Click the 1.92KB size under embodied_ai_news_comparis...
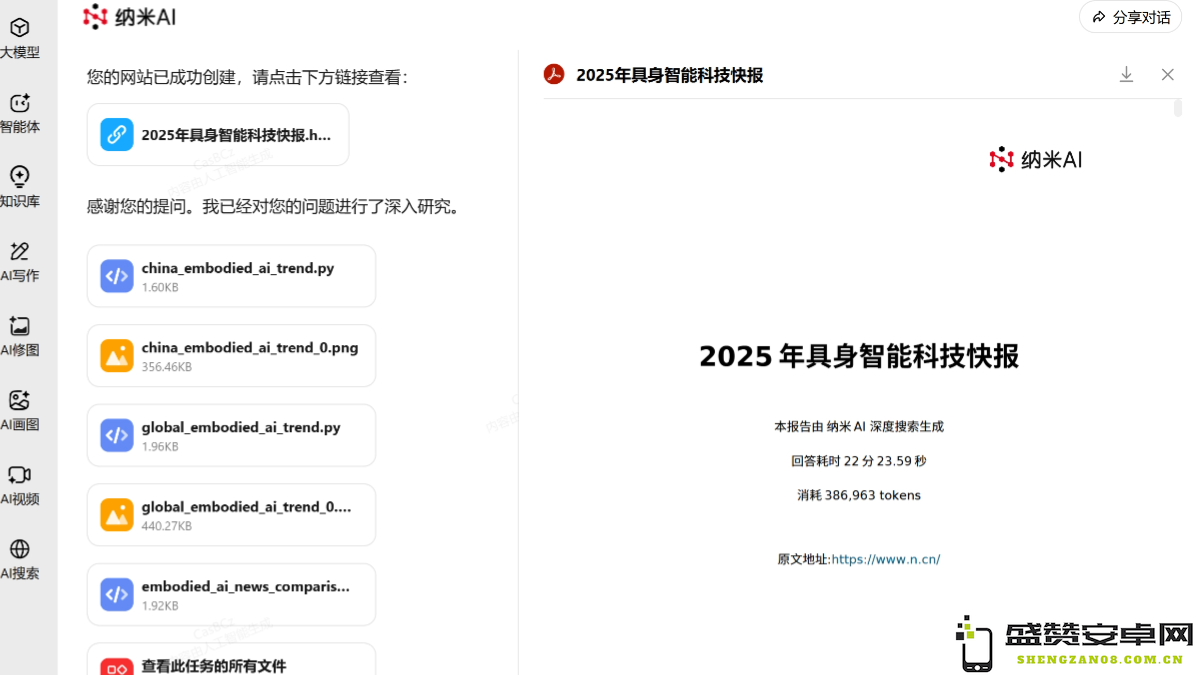Viewport: 1200px width, 675px height. click(x=160, y=606)
